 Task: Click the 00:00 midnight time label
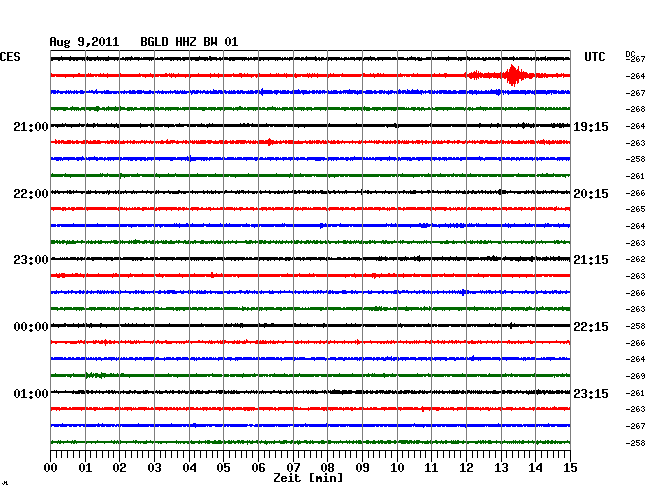[x=31, y=327]
